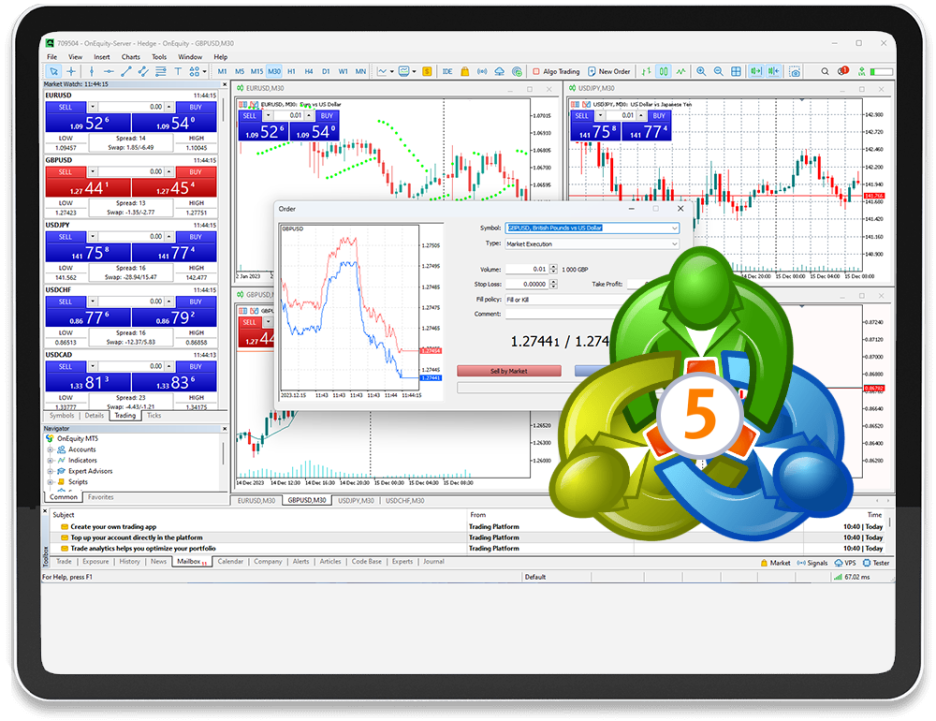This screenshot has width=936, height=721.
Task: Open VPS in the status bar
Action: [x=845, y=563]
